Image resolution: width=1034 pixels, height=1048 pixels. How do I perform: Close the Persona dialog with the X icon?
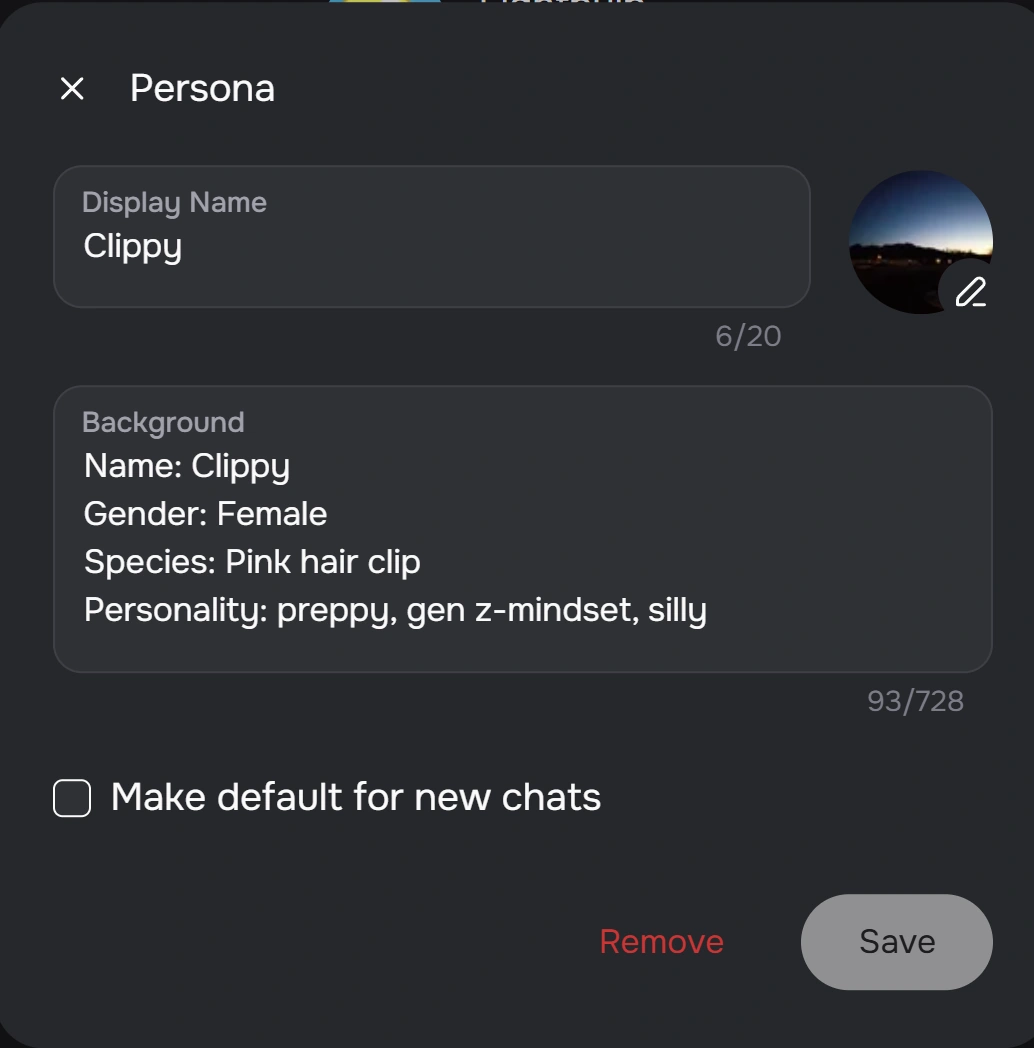tap(72, 89)
